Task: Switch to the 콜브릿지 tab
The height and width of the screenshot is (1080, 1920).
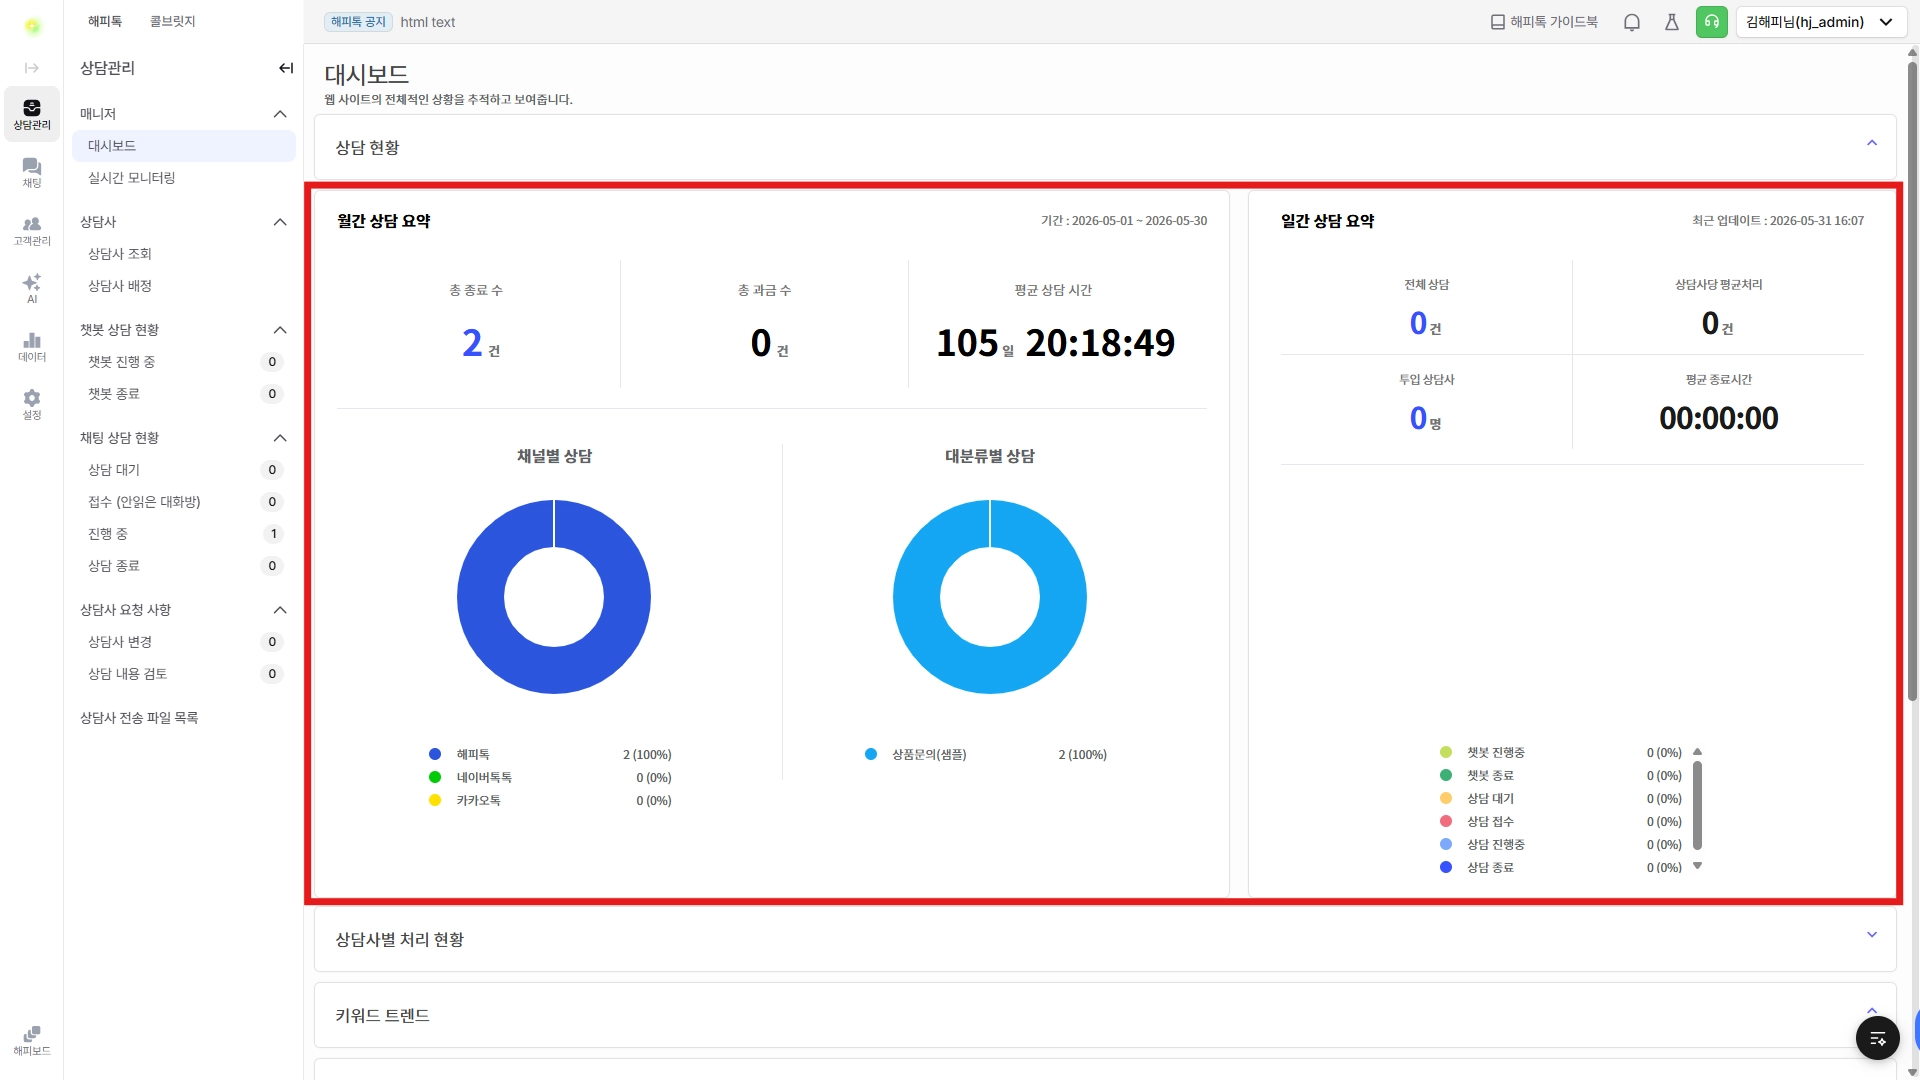Action: pyautogui.click(x=173, y=21)
